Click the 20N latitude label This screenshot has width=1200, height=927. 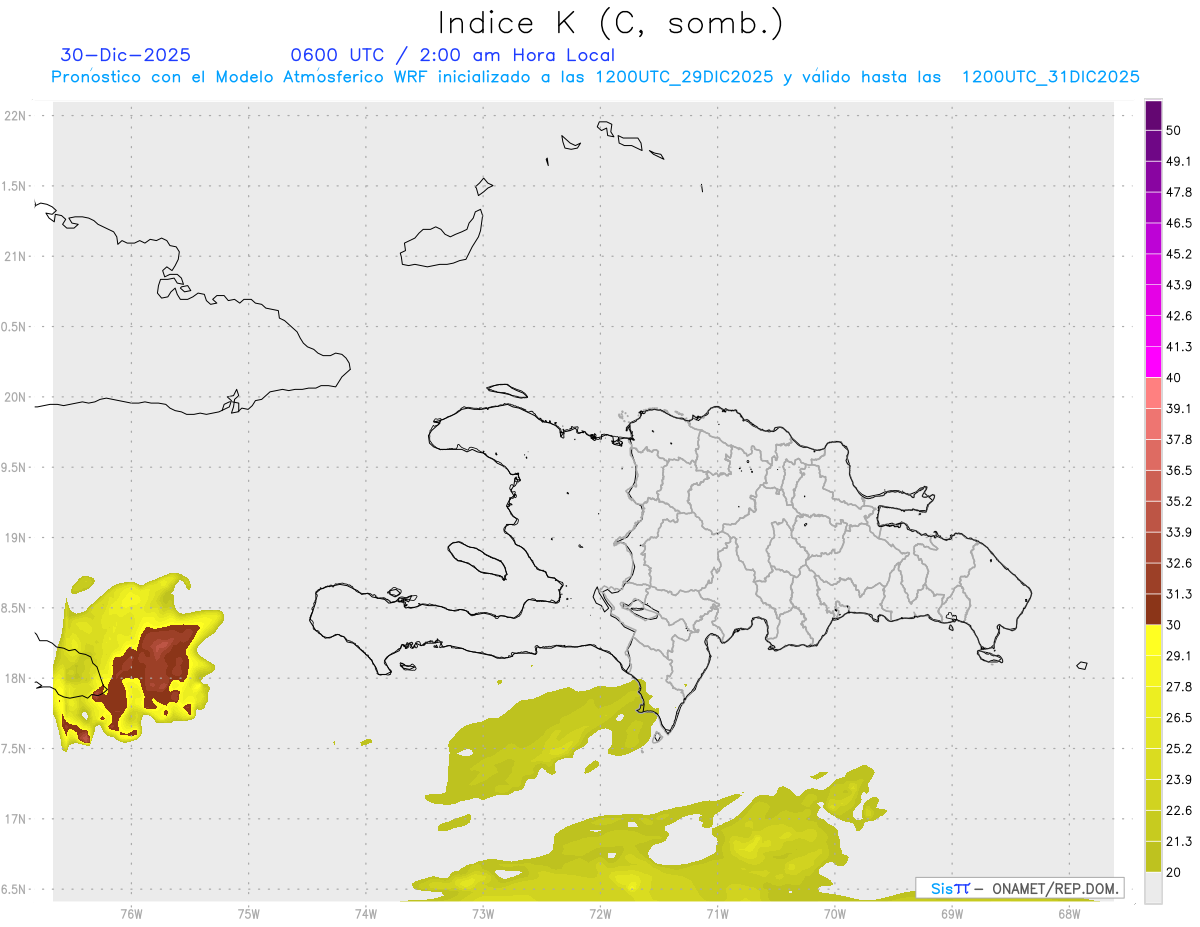(x=17, y=397)
